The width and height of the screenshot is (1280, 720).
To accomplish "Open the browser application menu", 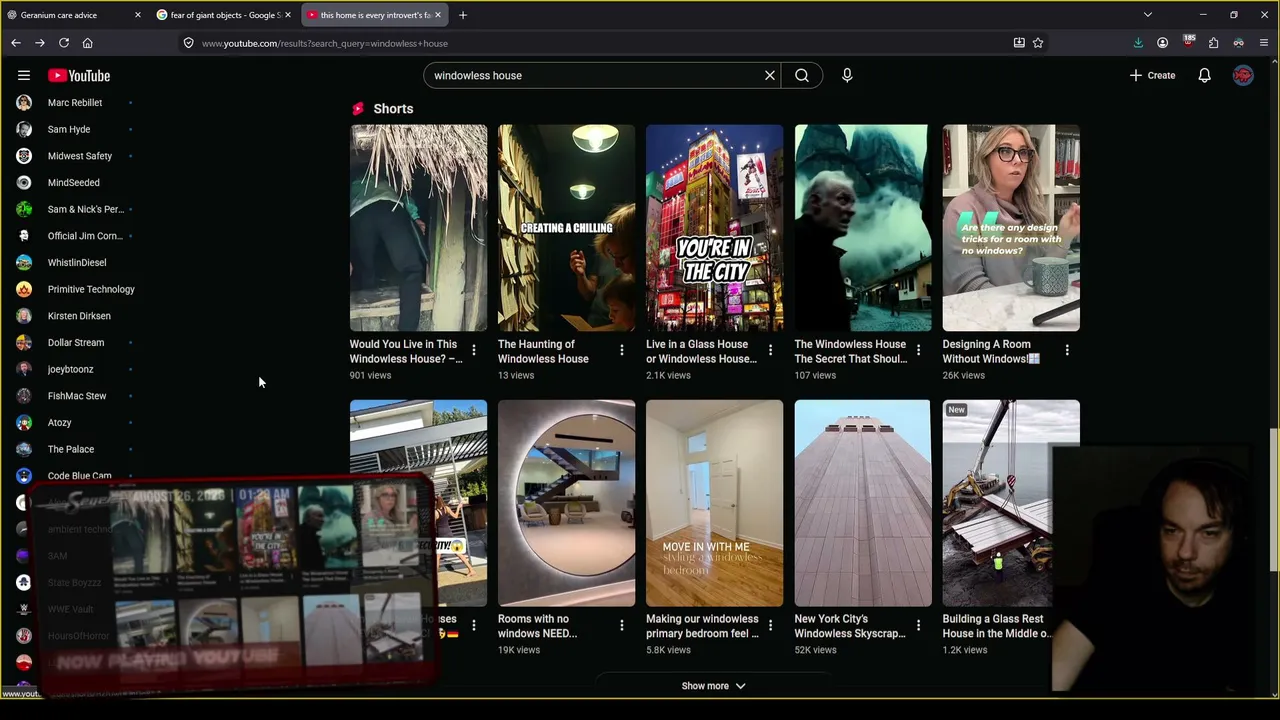I will click(x=1265, y=43).
